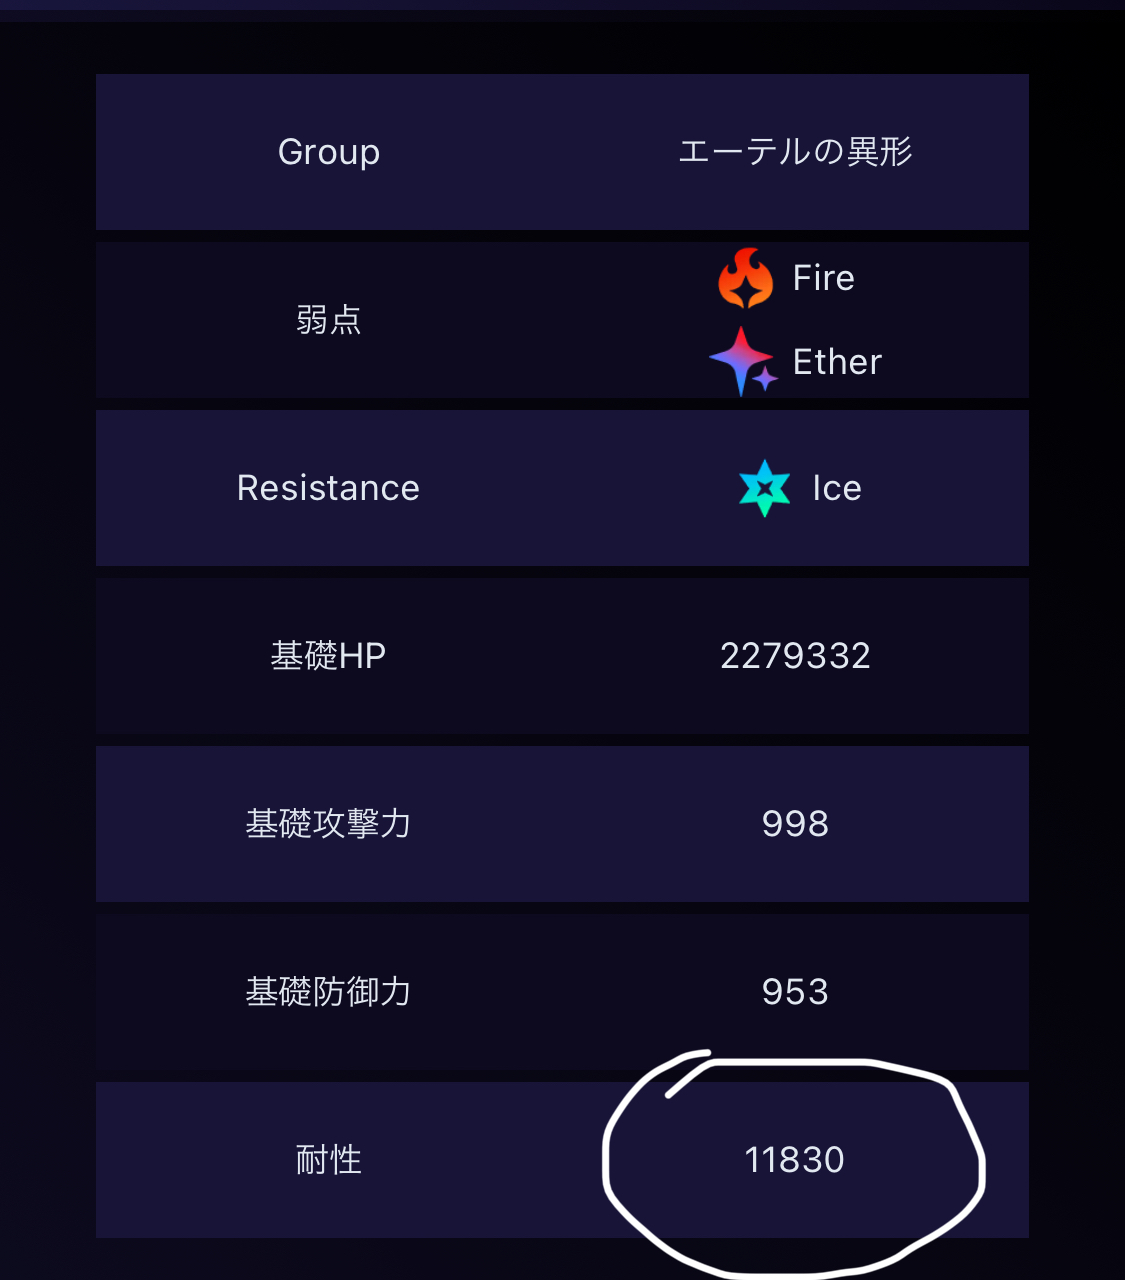Click the 基礎攻撃力 label

pyautogui.click(x=329, y=824)
